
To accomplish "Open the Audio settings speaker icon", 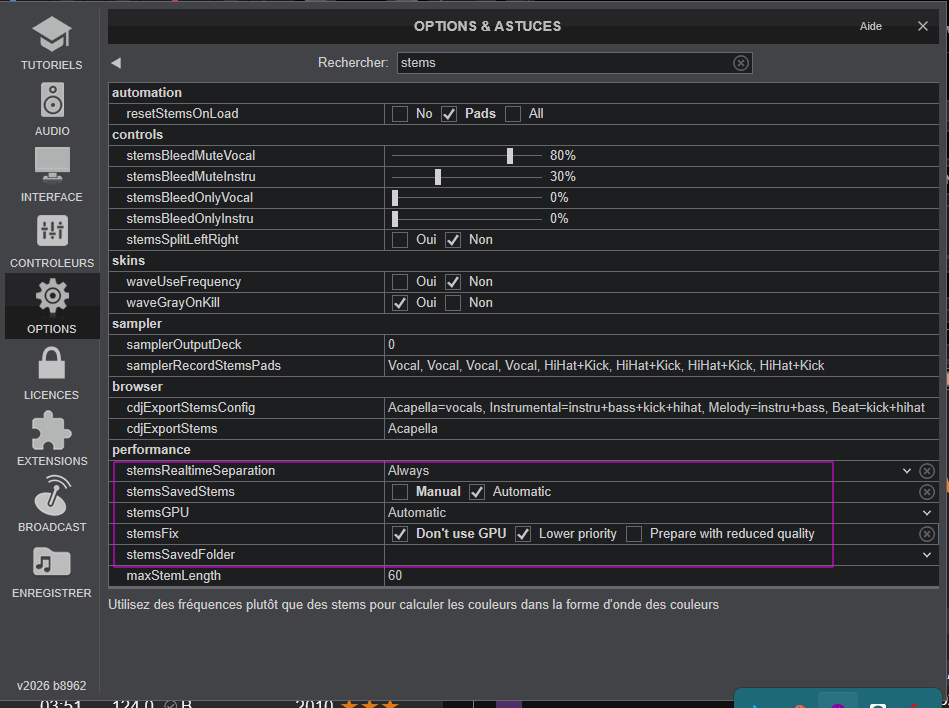I will pos(51,101).
